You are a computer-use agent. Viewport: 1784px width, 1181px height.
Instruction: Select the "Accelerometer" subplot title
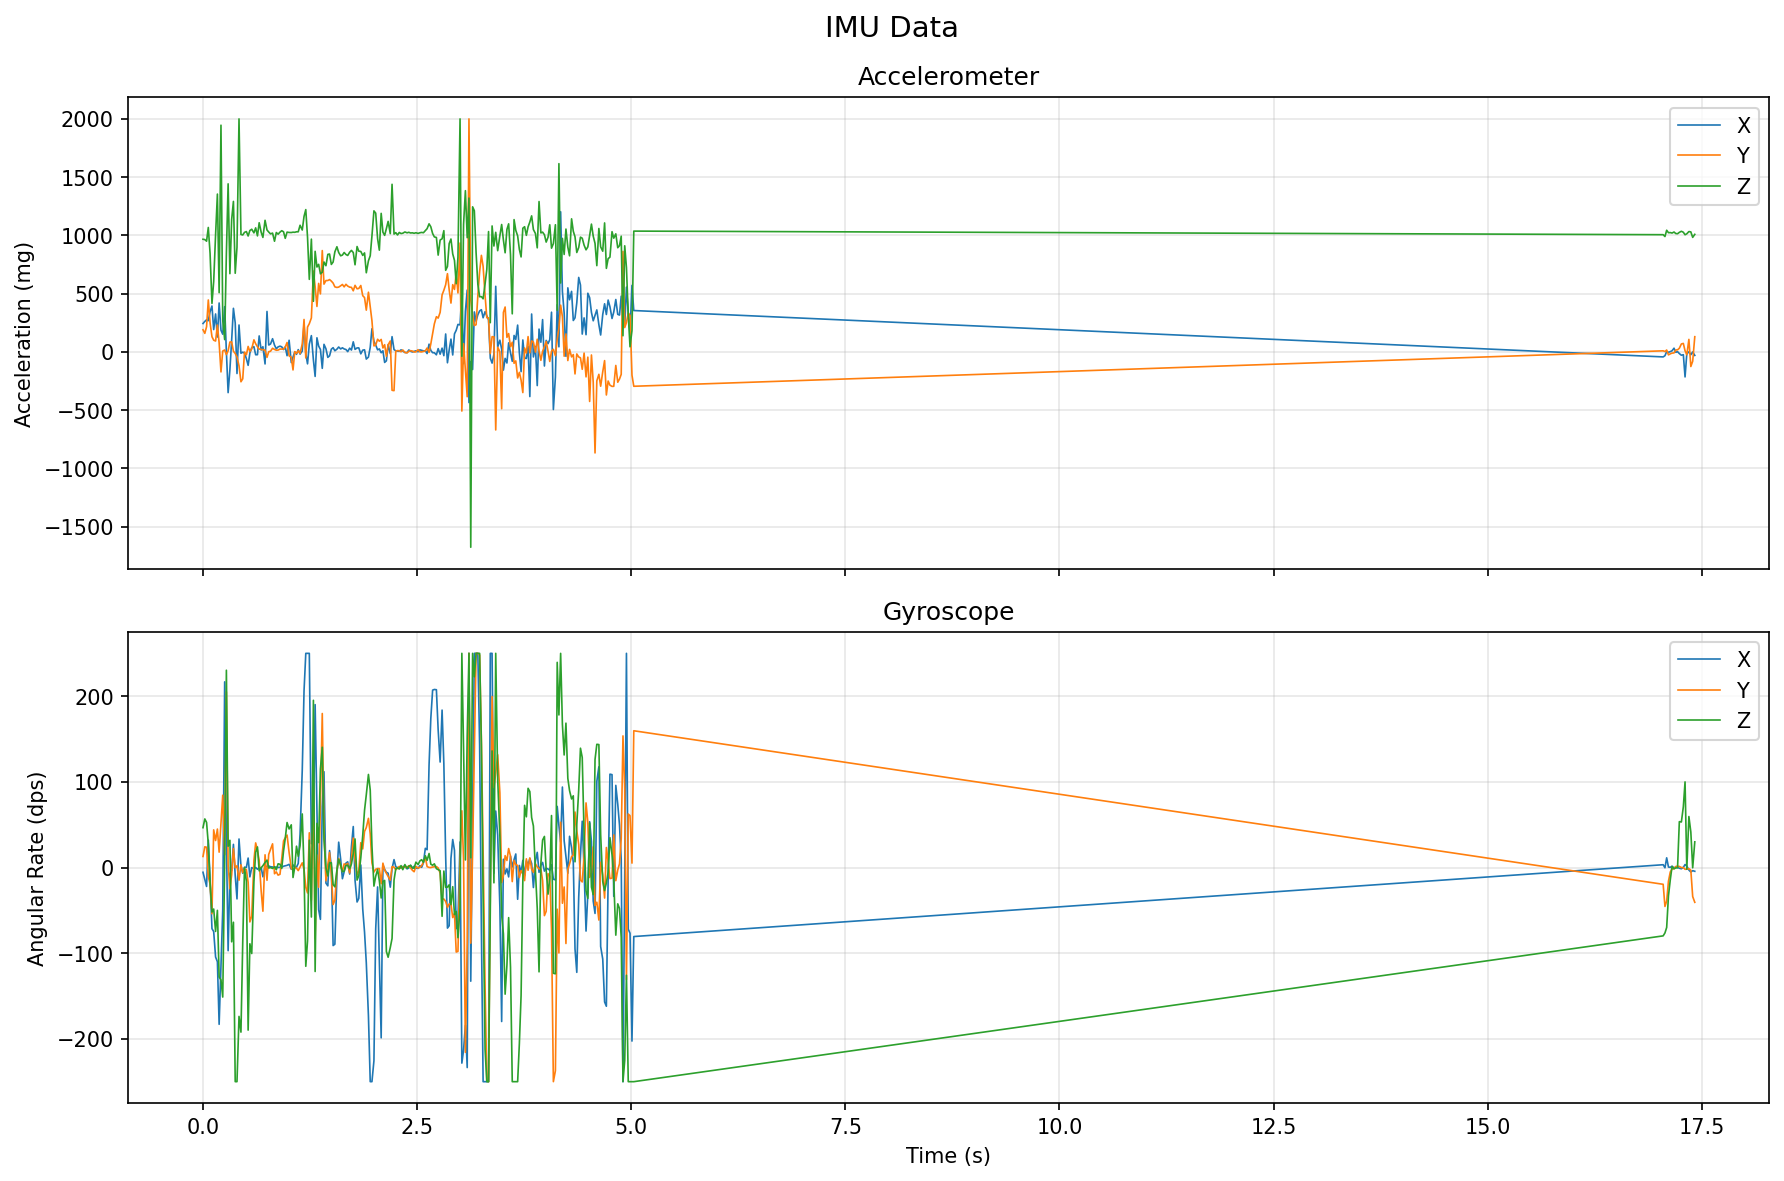pos(947,77)
